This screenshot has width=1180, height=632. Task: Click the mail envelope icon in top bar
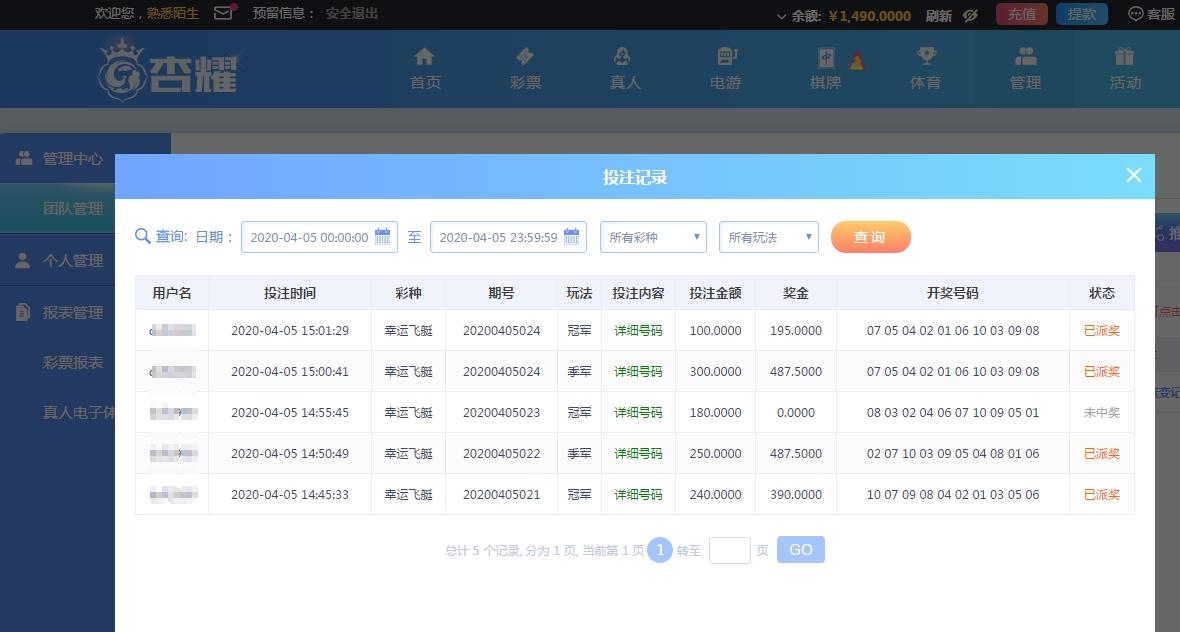click(223, 14)
